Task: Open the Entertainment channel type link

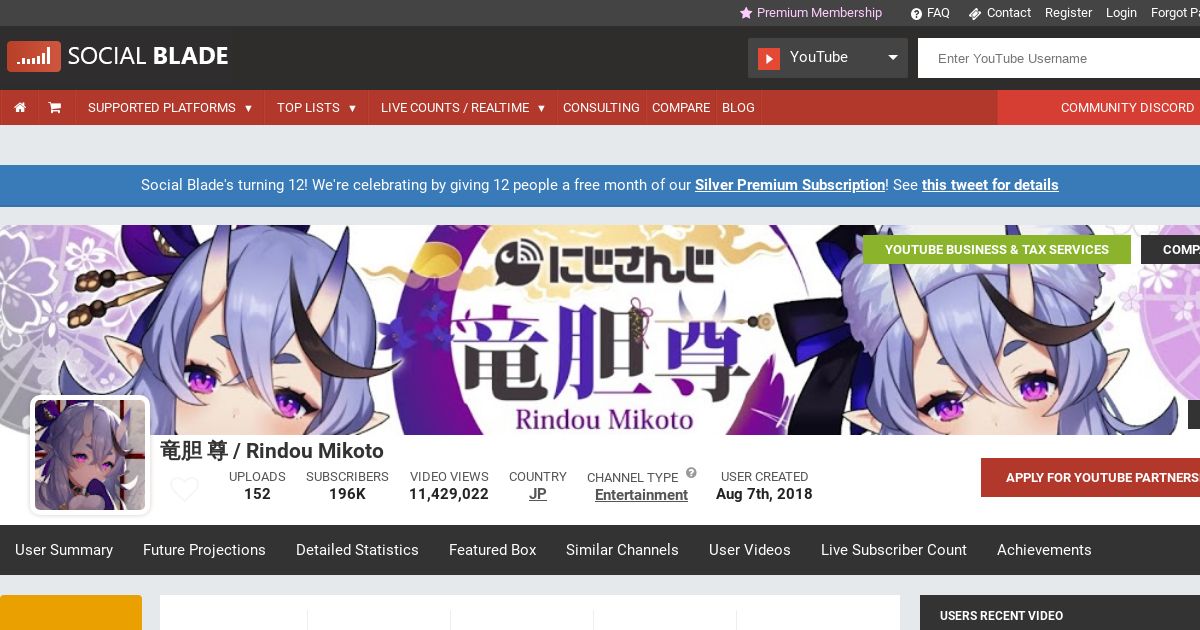Action: click(x=641, y=495)
